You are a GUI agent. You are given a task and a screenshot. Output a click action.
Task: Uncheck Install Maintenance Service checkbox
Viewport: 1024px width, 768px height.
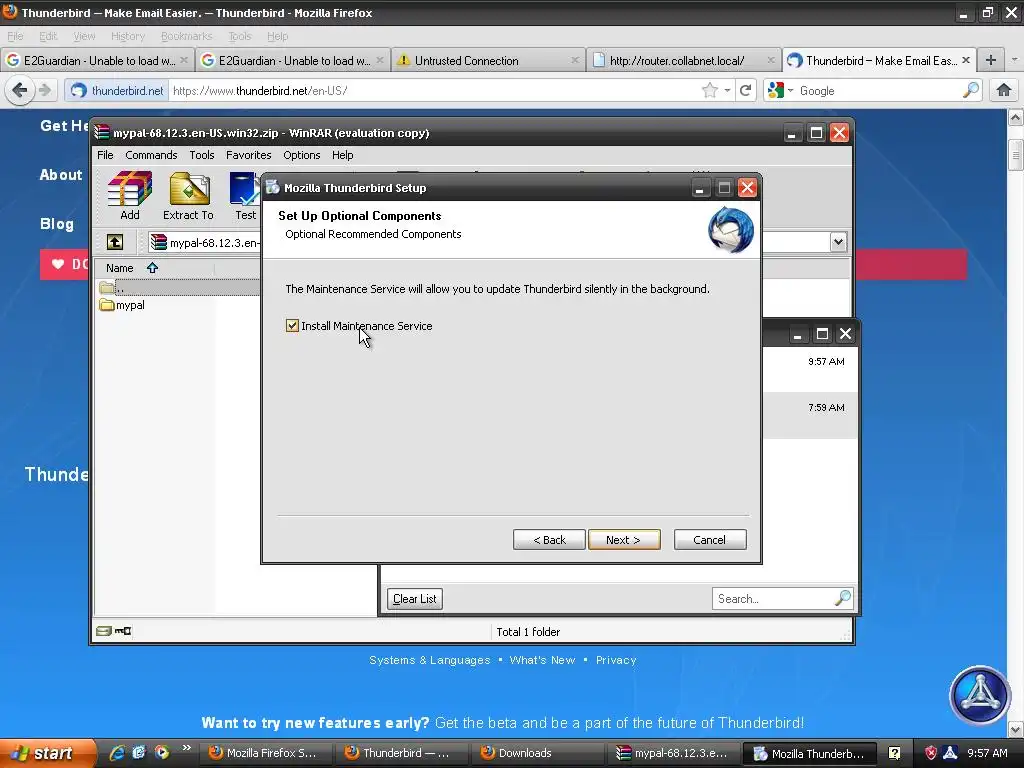pos(292,325)
